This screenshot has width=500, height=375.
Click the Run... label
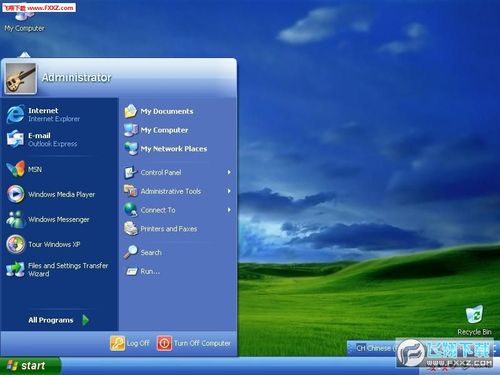pyautogui.click(x=150, y=271)
